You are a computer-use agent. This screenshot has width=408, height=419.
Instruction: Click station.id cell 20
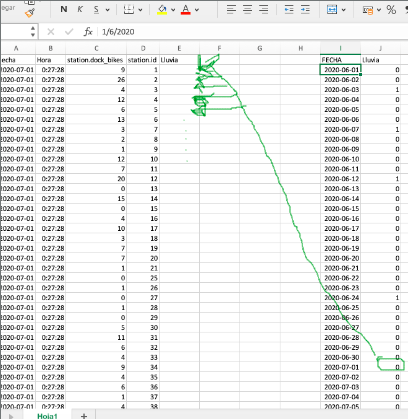143,258
